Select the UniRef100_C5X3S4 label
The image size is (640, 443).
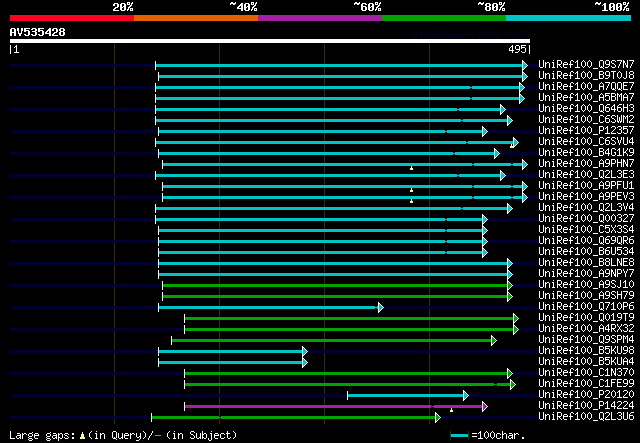click(x=586, y=229)
